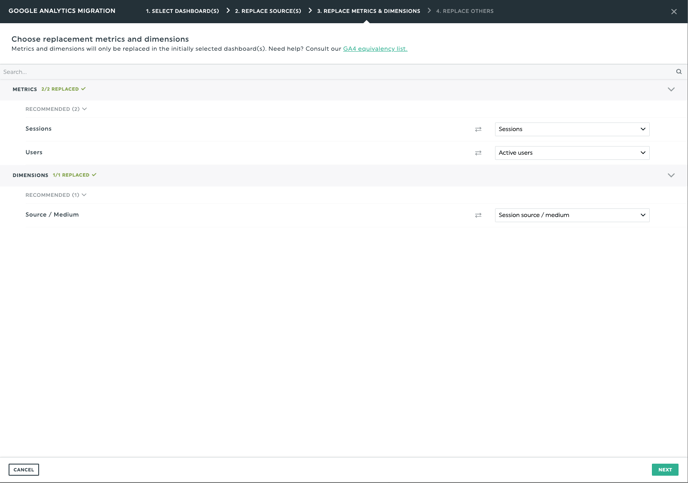This screenshot has width=688, height=483.
Task: Collapse the Dimensions section chevron
Action: coord(671,175)
